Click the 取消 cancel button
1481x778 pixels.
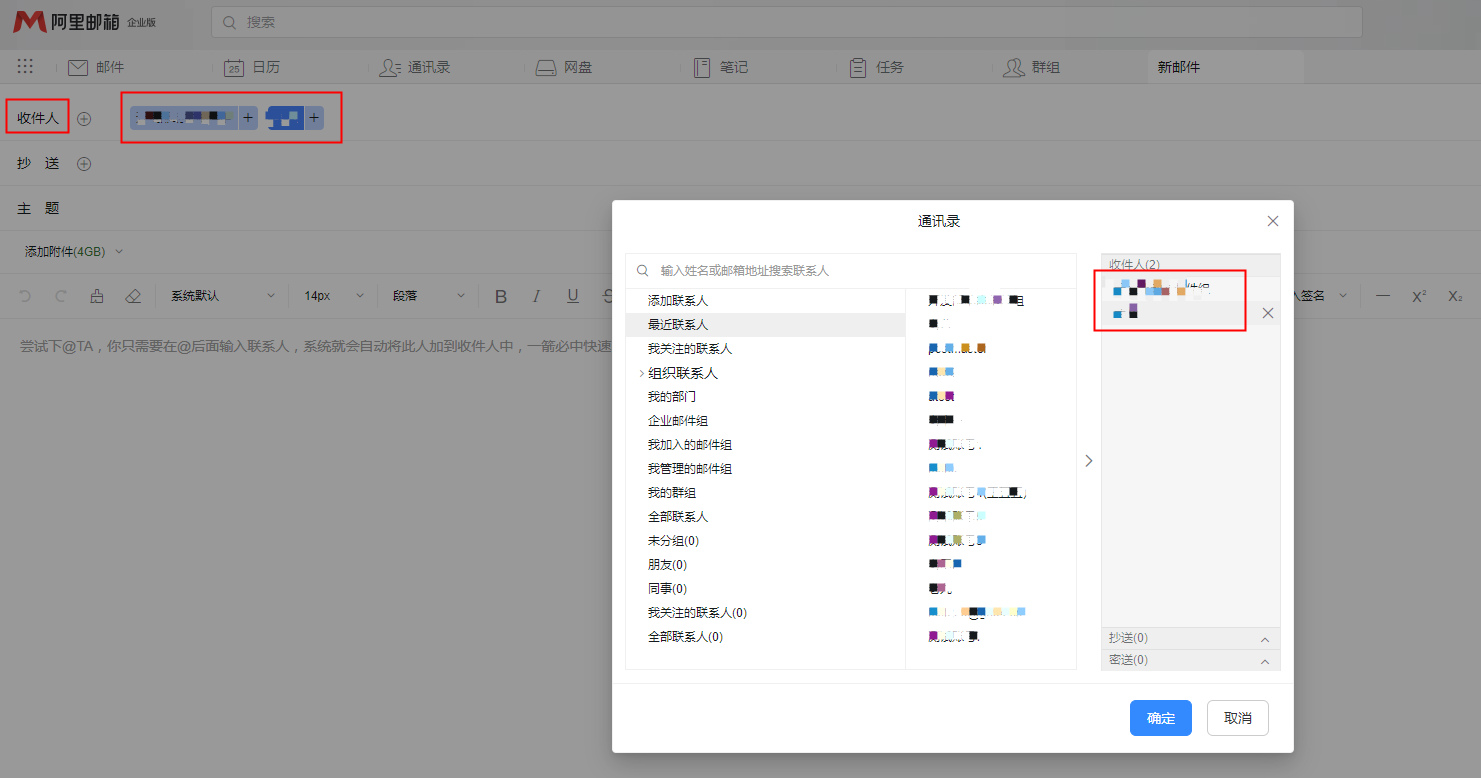point(1237,718)
